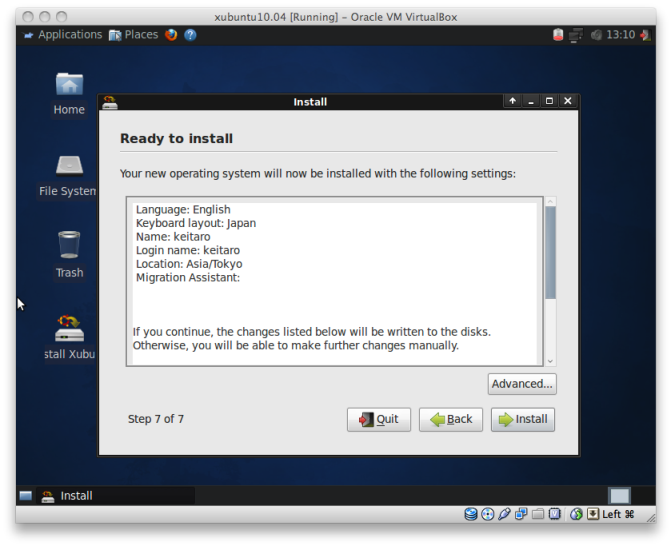Click VirtualBox virtualization status icon
The width and height of the screenshot is (671, 546).
click(555, 514)
